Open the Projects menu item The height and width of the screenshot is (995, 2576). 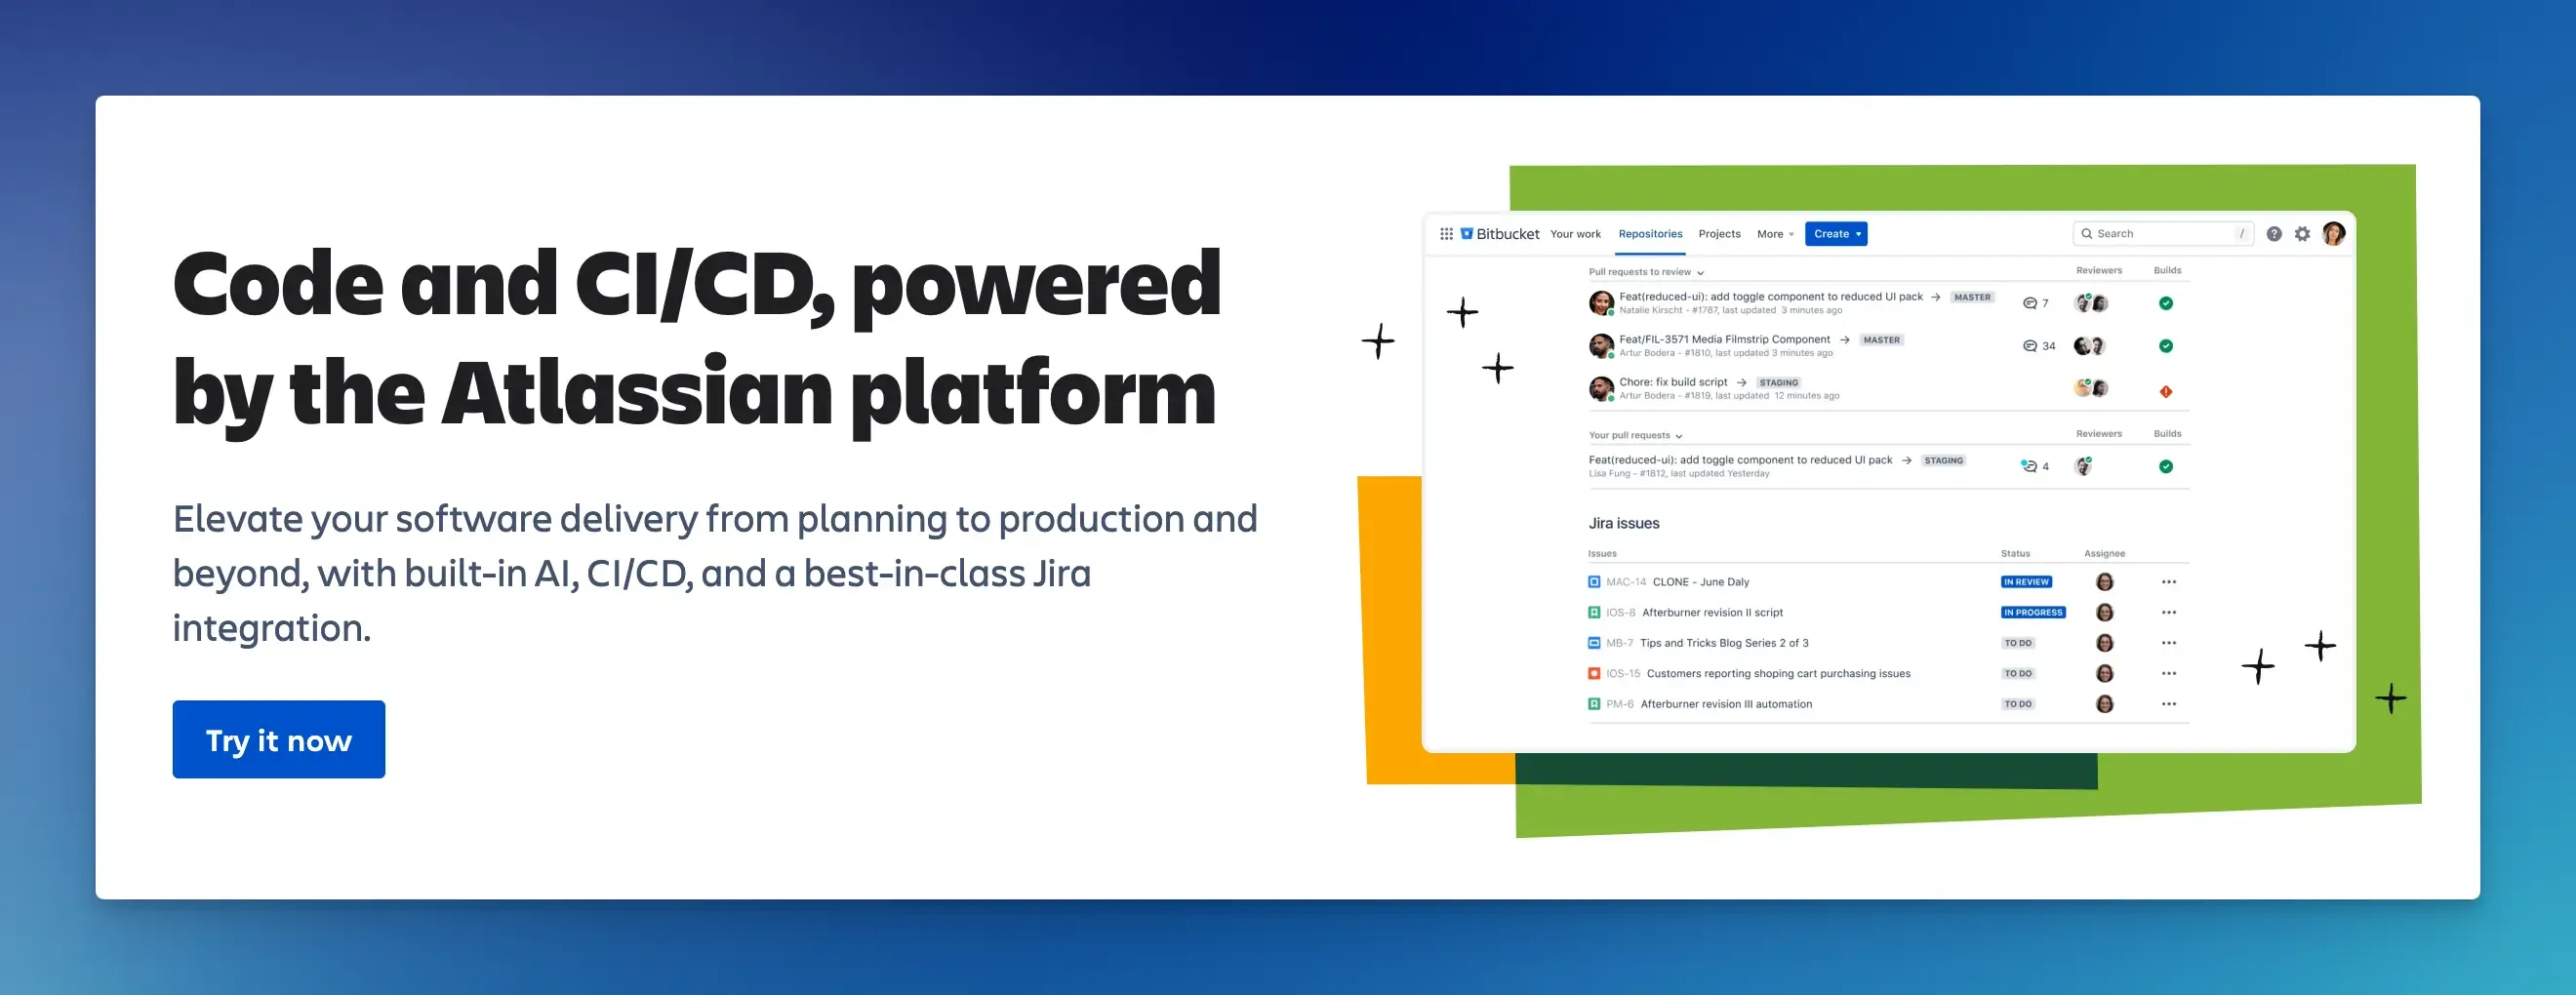(x=1719, y=234)
